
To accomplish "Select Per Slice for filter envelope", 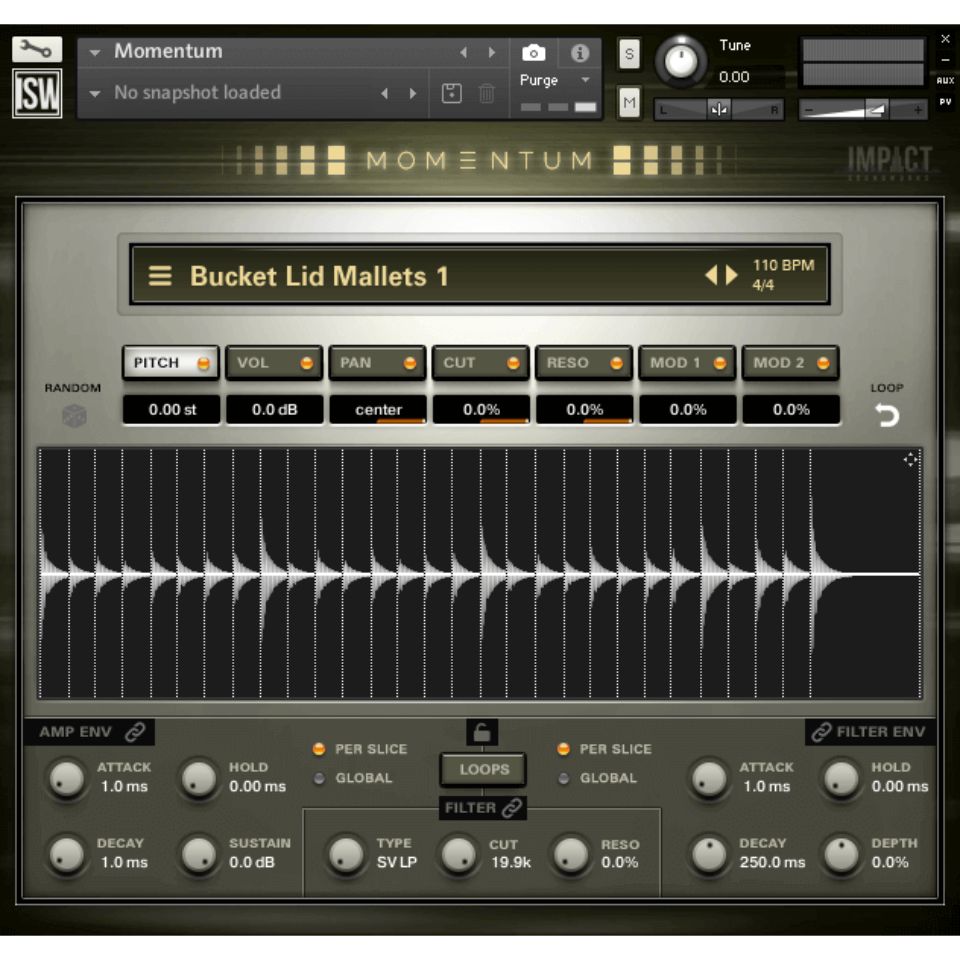I will (x=565, y=749).
